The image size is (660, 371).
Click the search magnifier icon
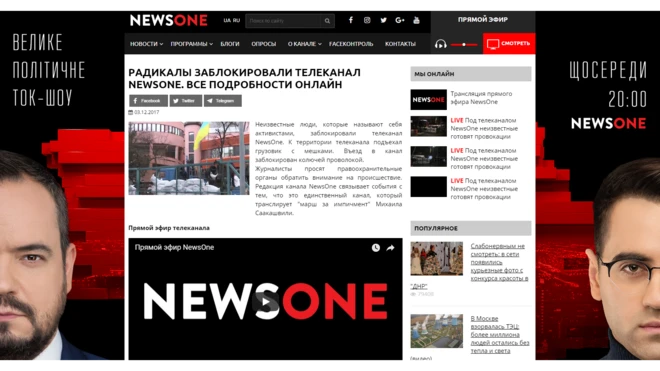click(327, 21)
